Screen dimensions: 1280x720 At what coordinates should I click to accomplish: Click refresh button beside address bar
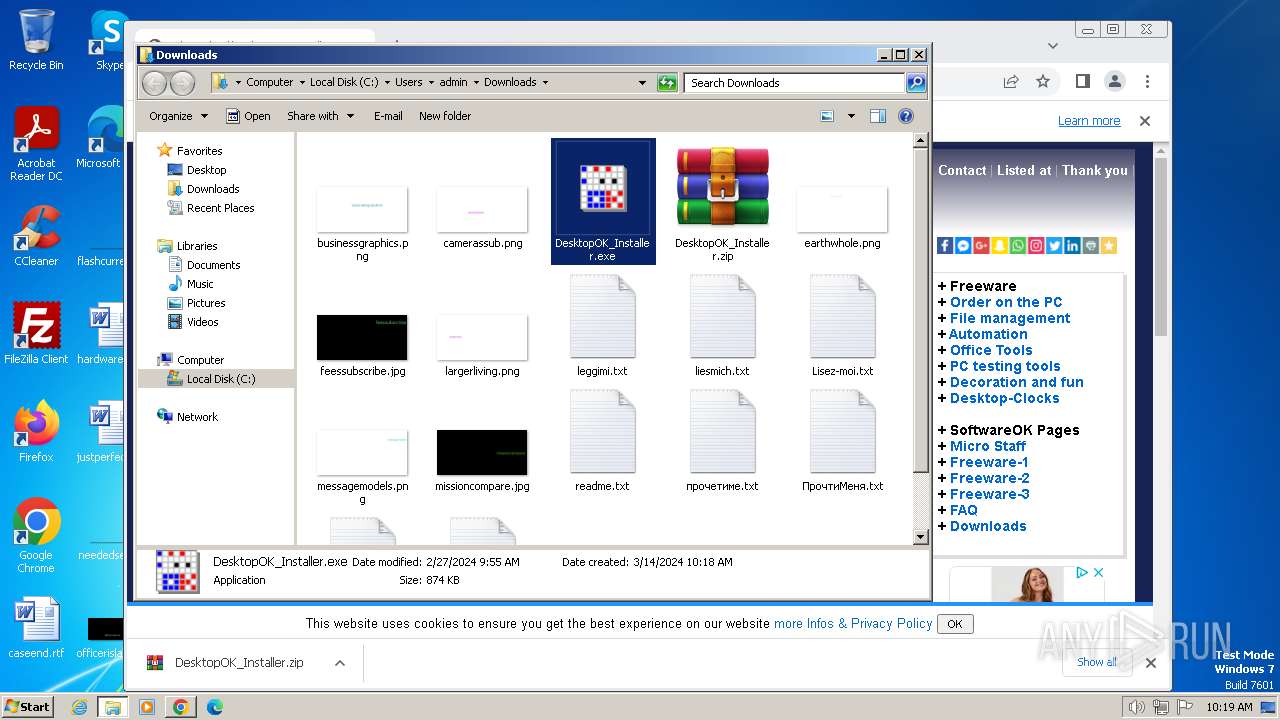coord(667,83)
